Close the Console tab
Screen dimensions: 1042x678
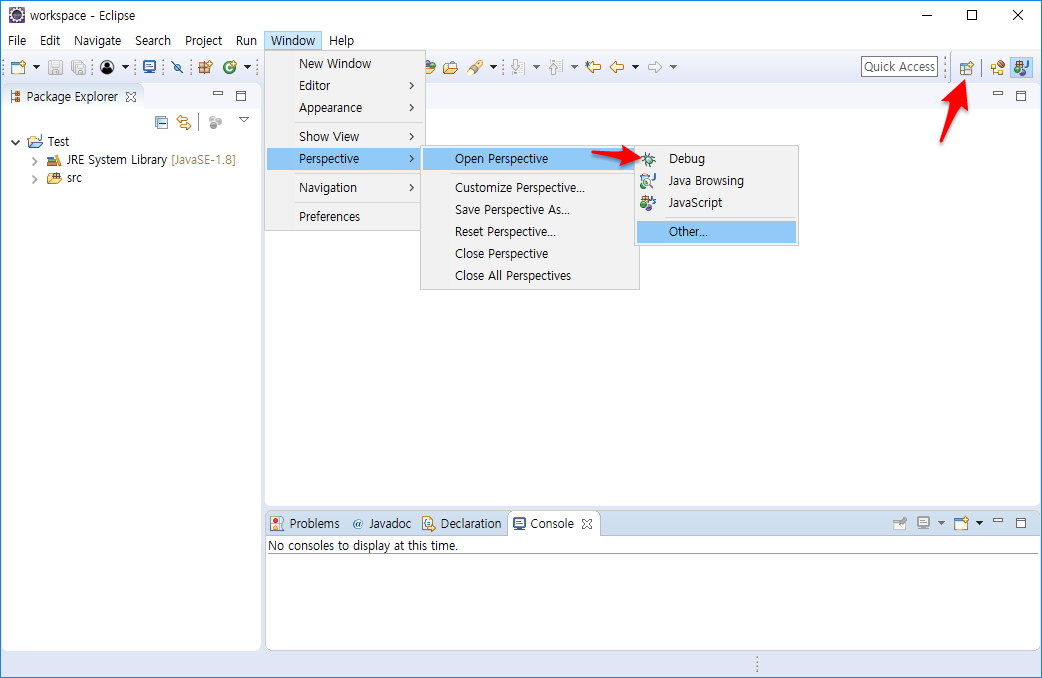[x=587, y=524]
